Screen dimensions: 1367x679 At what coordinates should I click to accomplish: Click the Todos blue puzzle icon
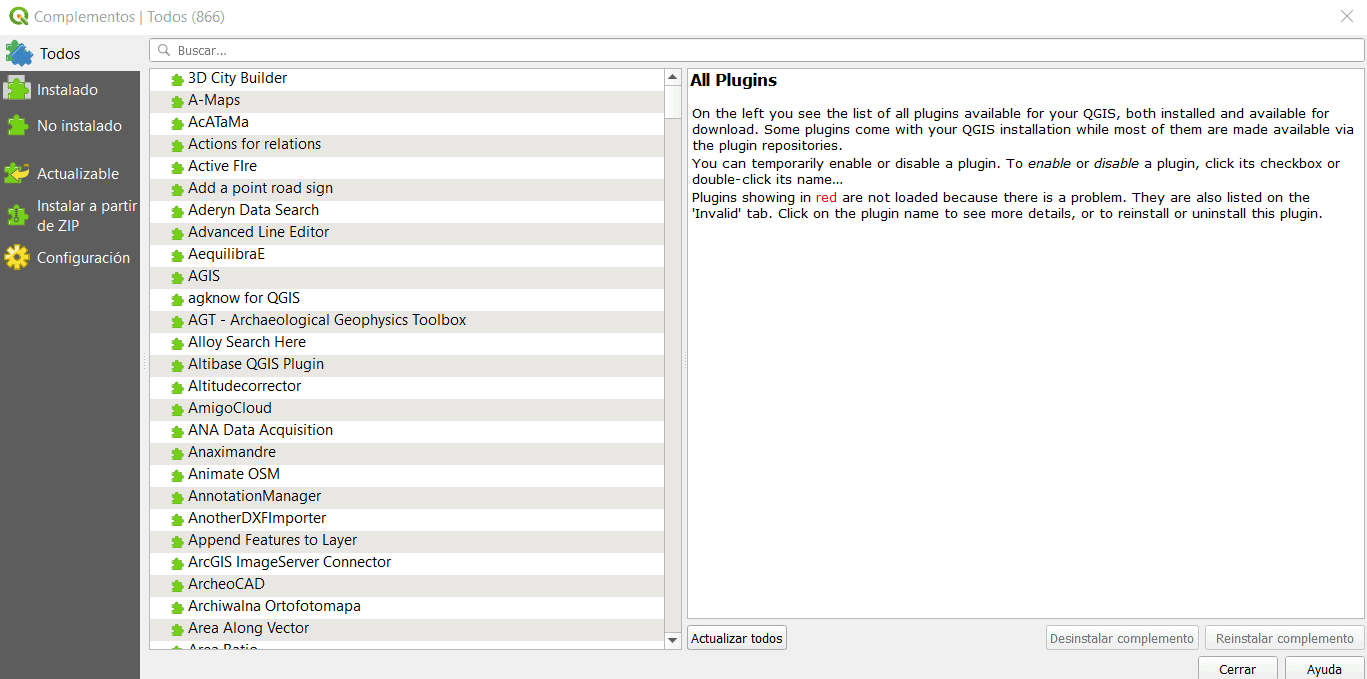(x=19, y=53)
